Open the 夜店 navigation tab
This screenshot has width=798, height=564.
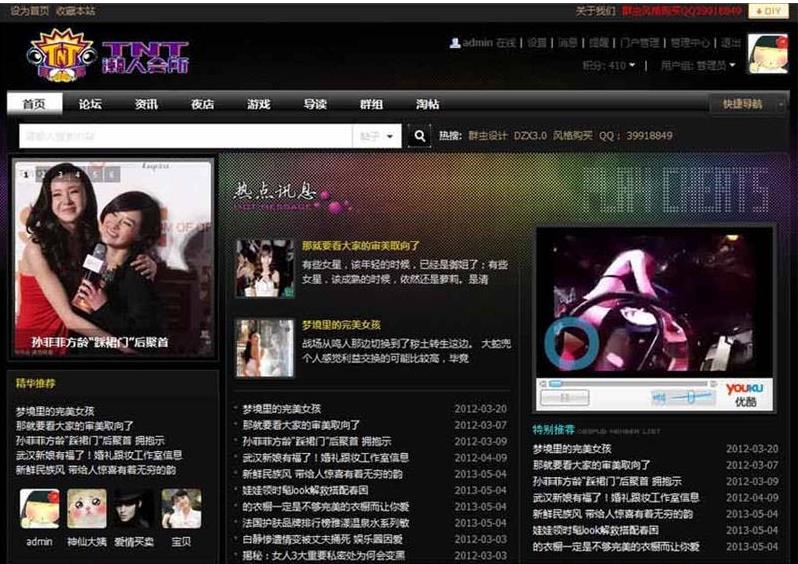[x=202, y=104]
